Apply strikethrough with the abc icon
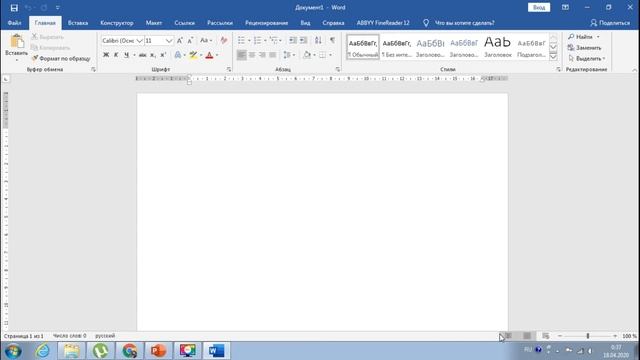This screenshot has width=640, height=360. (x=142, y=55)
